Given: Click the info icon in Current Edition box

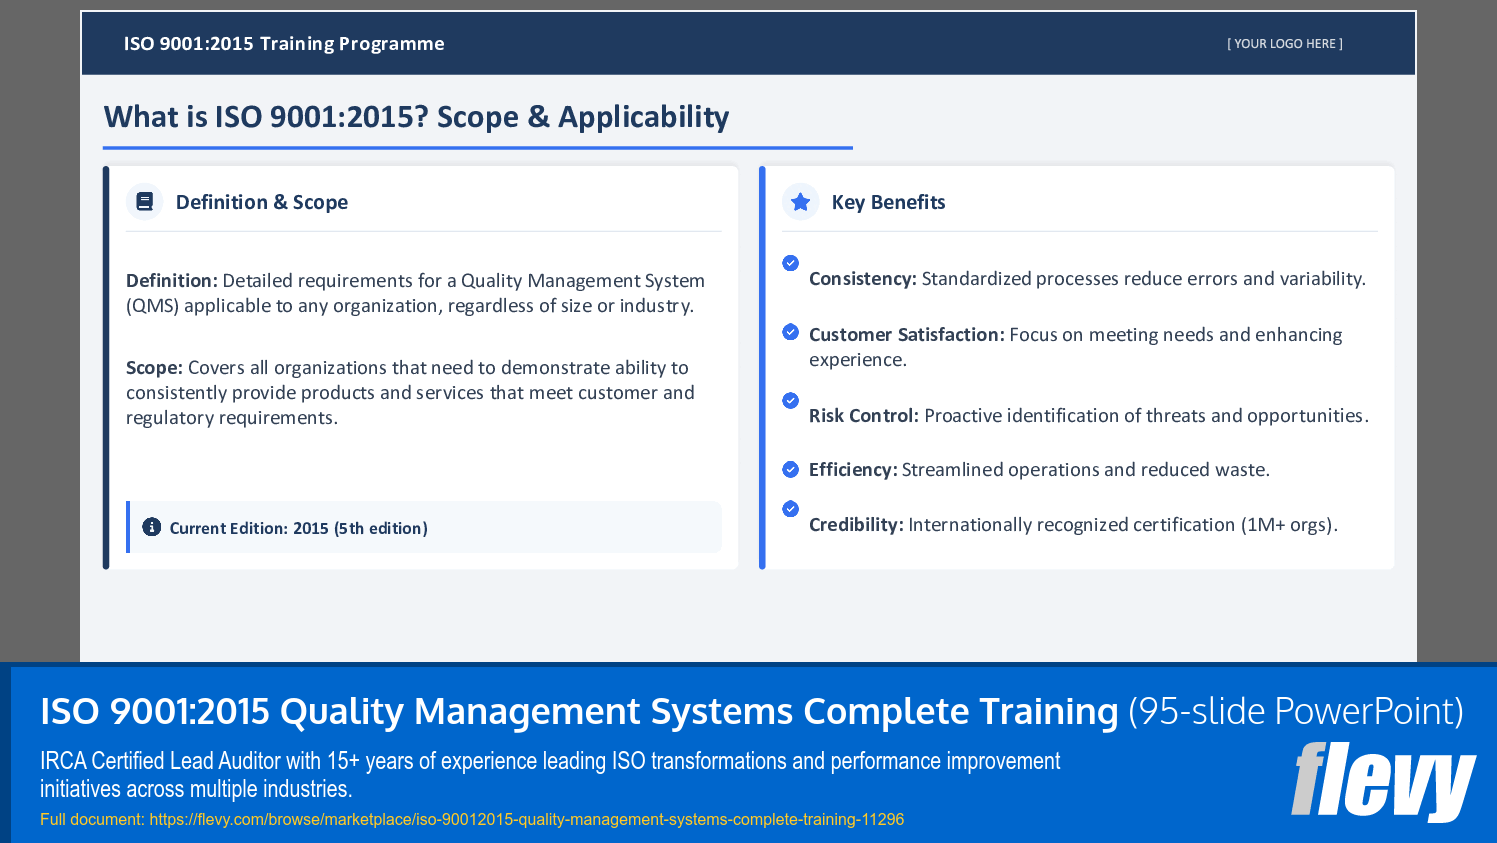Looking at the screenshot, I should coord(151,526).
